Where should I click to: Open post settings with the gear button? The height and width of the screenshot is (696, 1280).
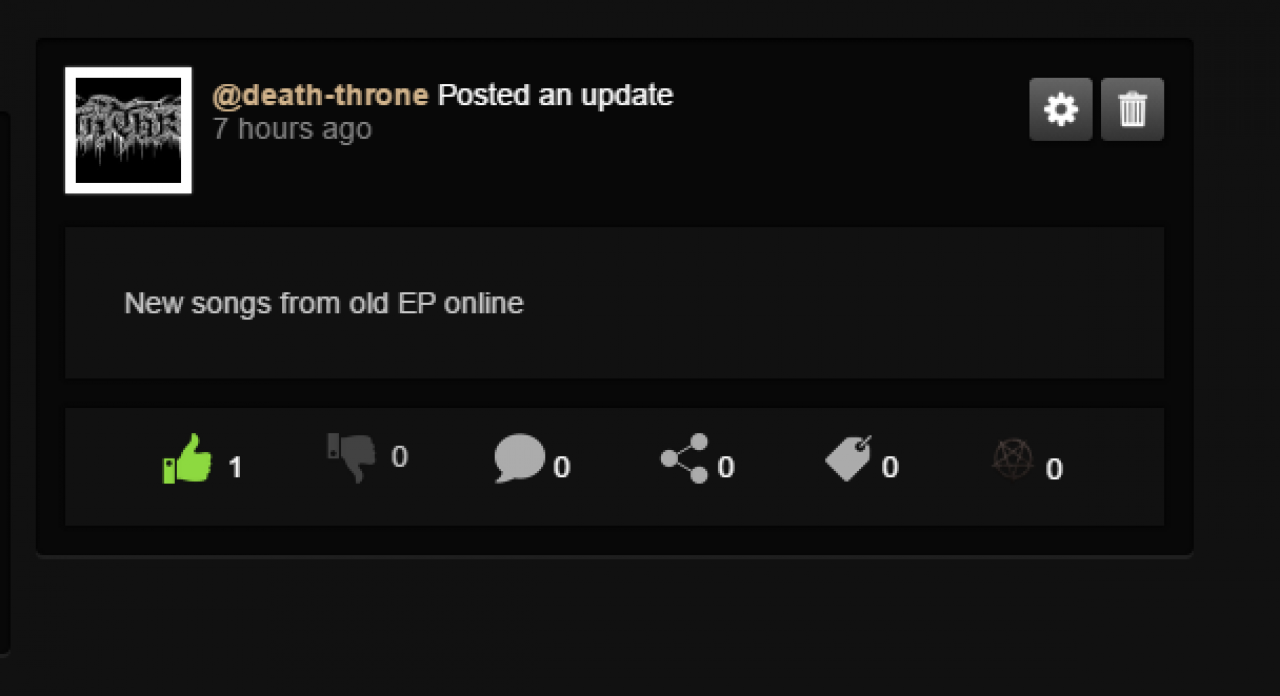(1061, 109)
